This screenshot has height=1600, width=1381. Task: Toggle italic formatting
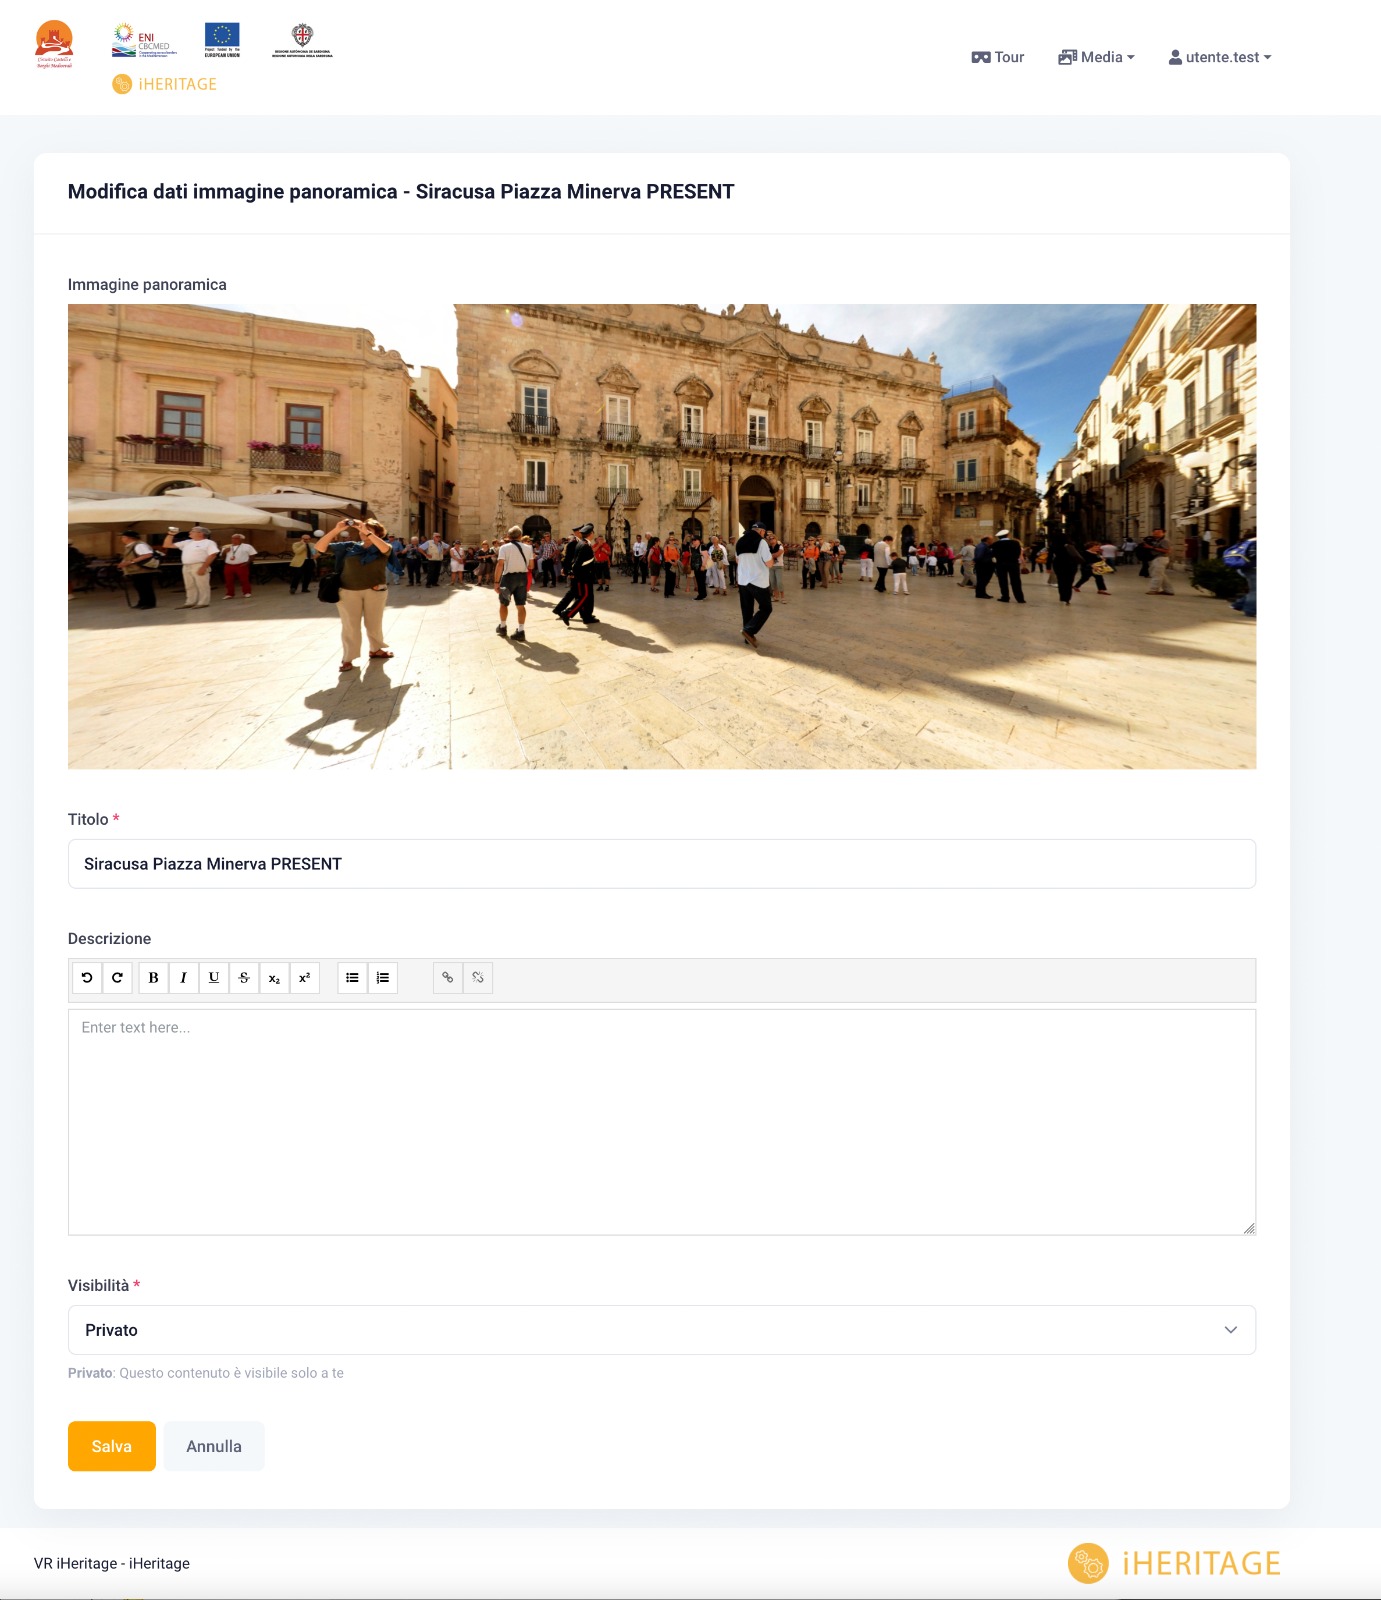point(183,978)
